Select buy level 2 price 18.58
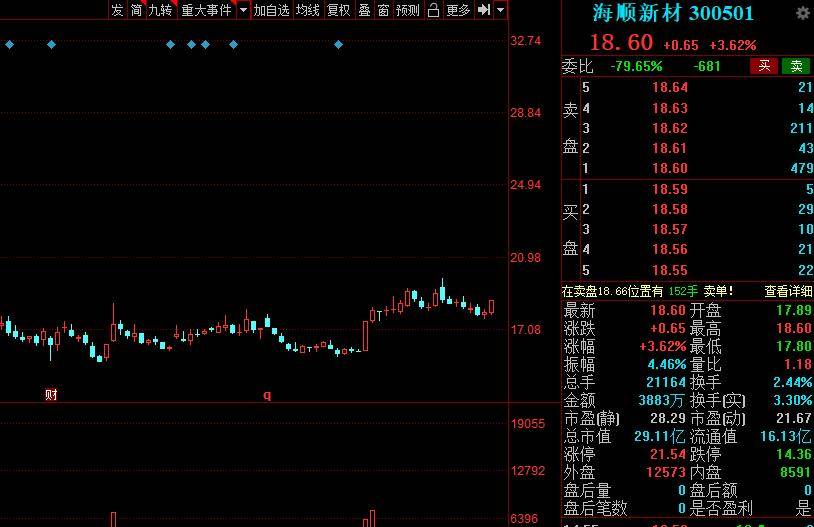This screenshot has width=814, height=527. point(670,209)
